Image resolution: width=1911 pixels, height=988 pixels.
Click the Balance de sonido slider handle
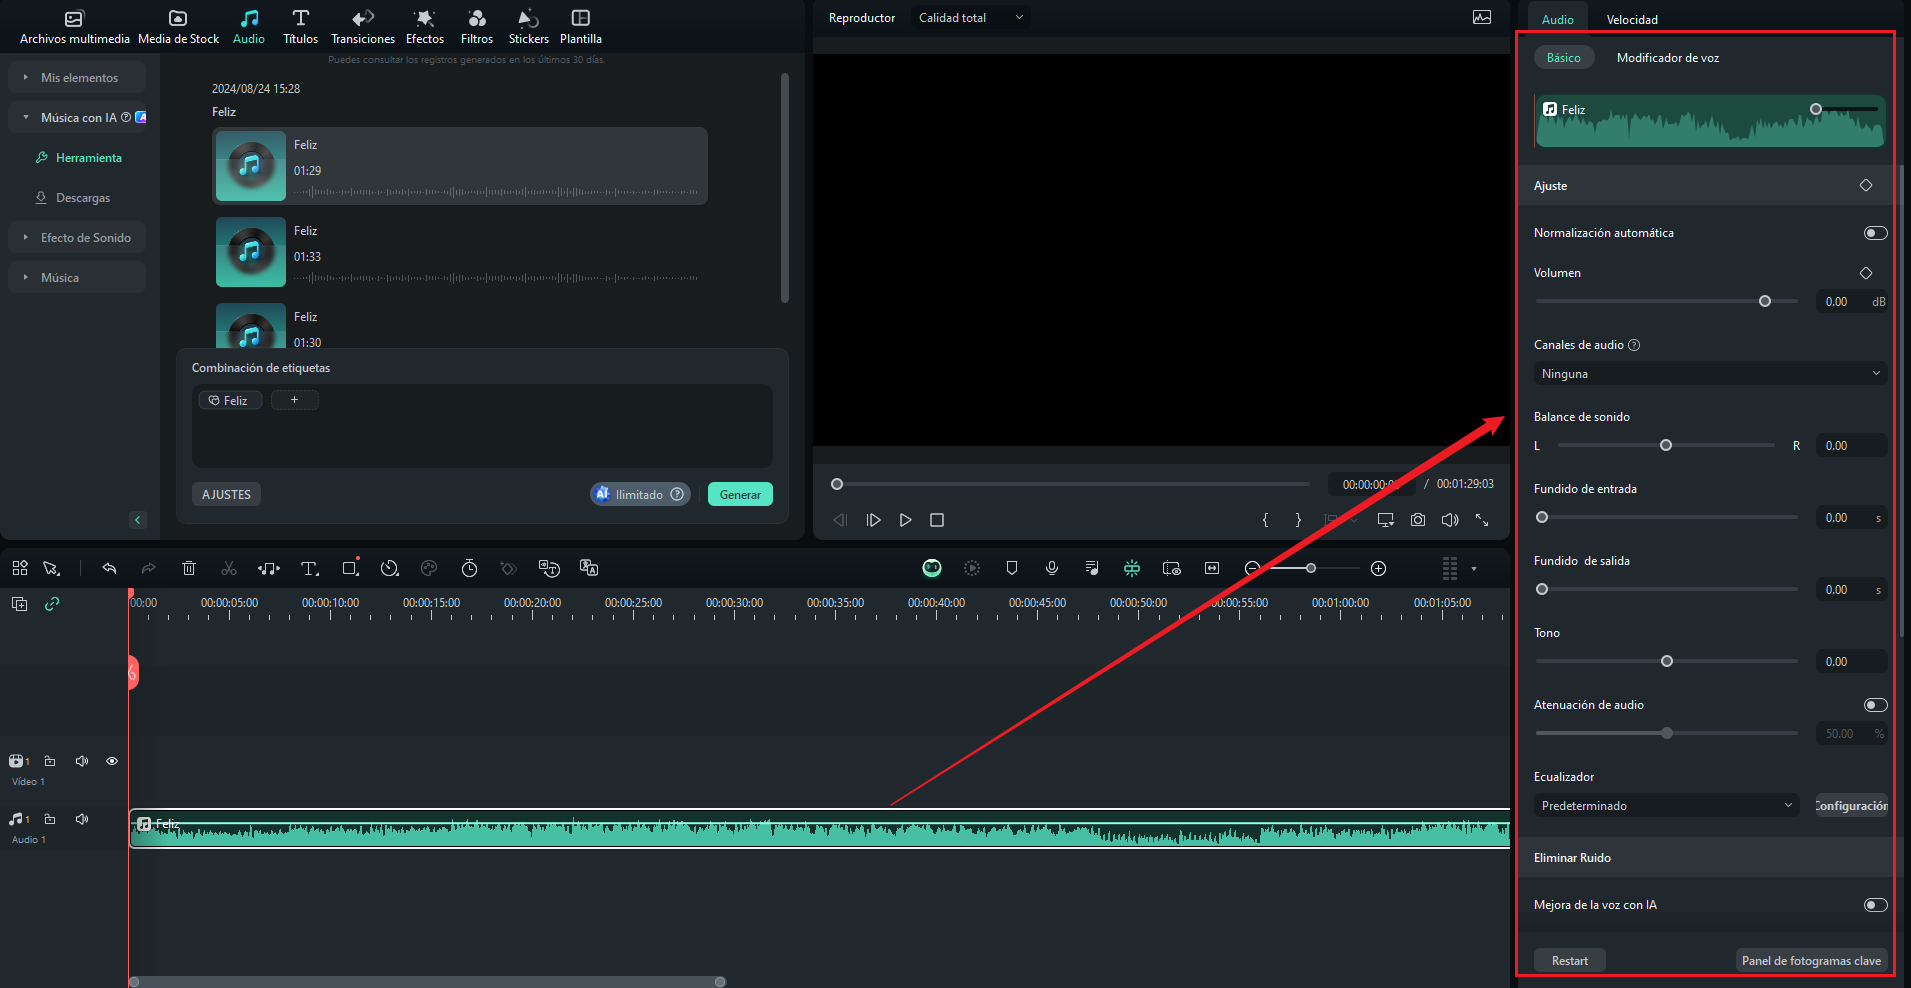point(1666,445)
